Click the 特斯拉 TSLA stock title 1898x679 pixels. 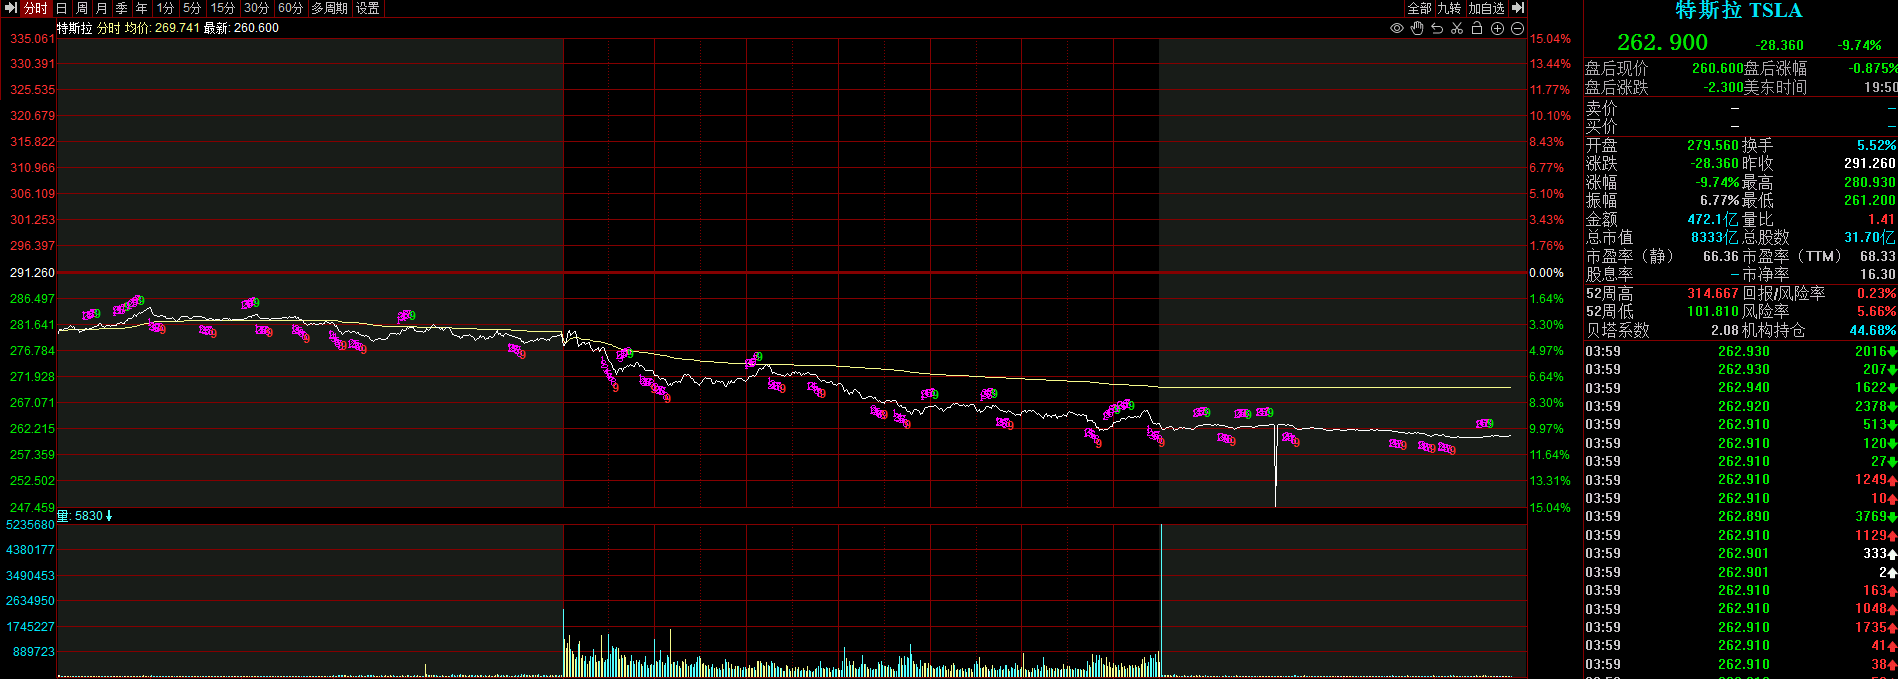coord(1739,11)
